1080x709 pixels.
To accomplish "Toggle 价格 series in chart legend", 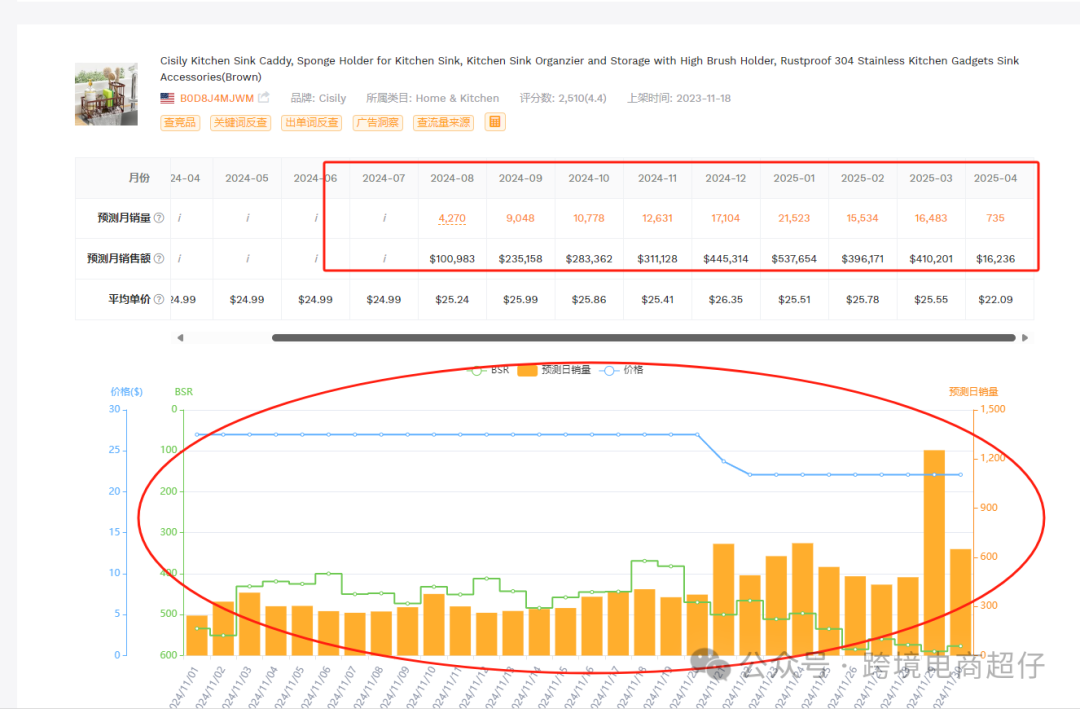I will point(621,370).
